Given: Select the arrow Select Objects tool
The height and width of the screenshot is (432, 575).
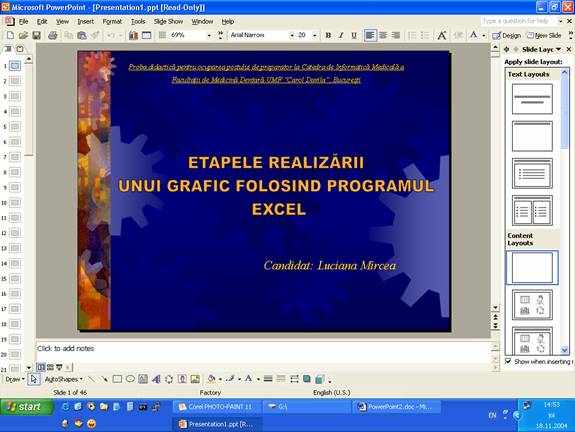Looking at the screenshot, I should coord(34,379).
